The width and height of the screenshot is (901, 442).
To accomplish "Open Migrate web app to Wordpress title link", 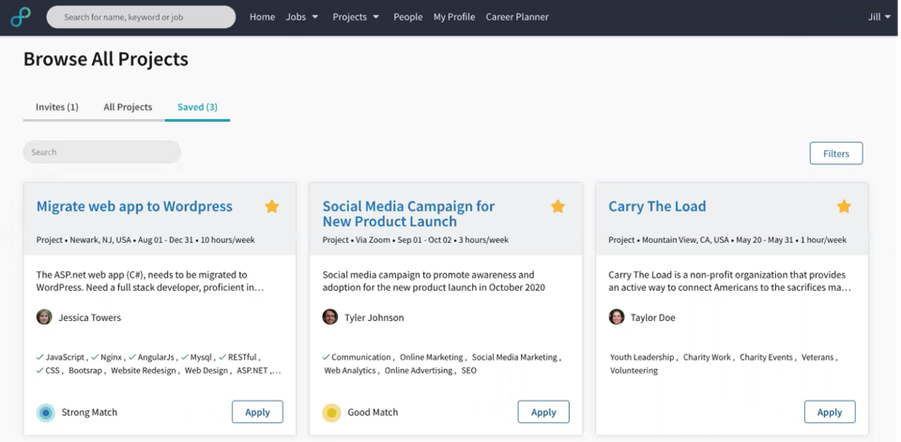I will click(134, 206).
